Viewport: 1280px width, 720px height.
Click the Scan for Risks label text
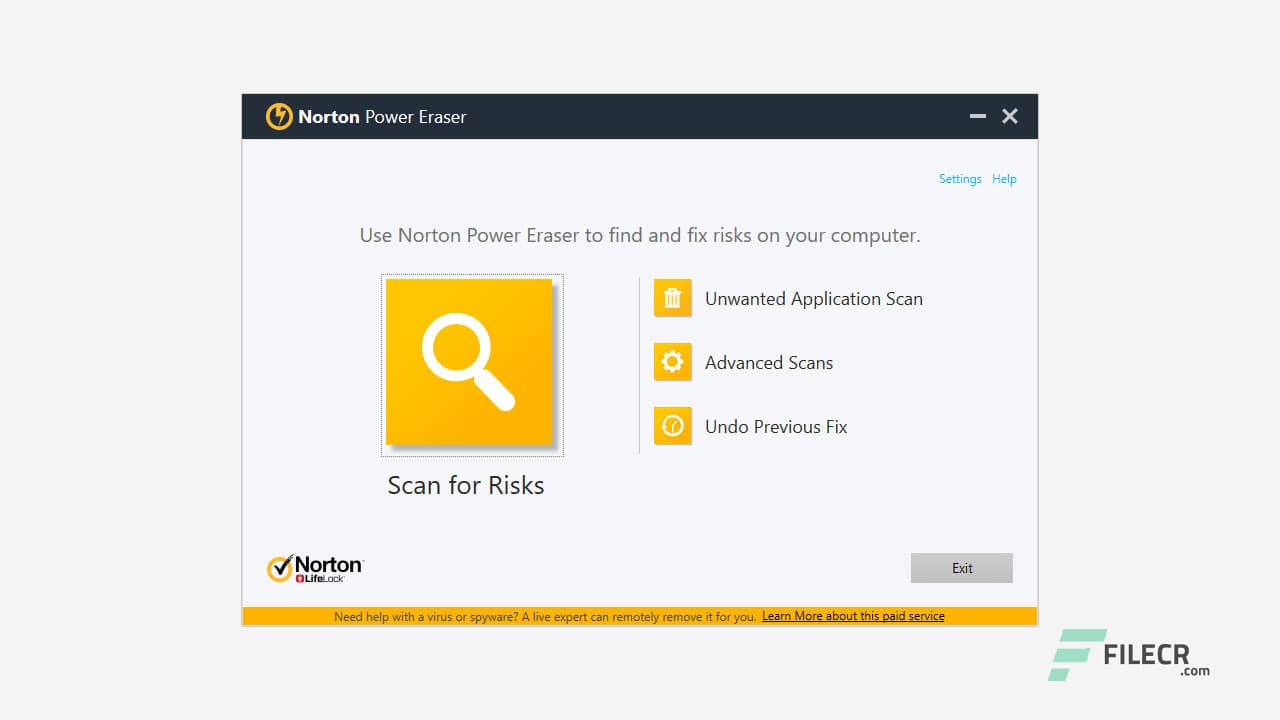[x=465, y=485]
